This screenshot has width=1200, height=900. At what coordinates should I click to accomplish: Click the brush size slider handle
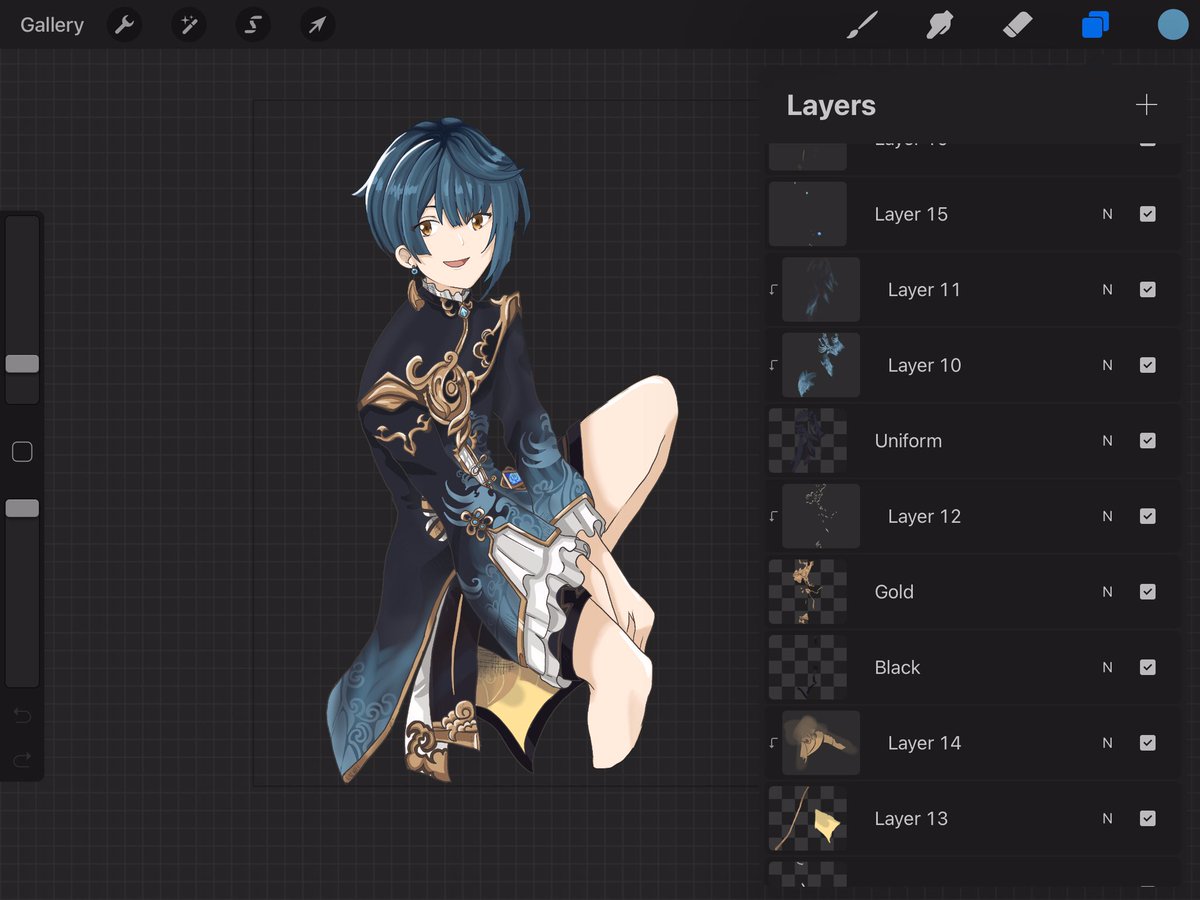click(x=22, y=364)
